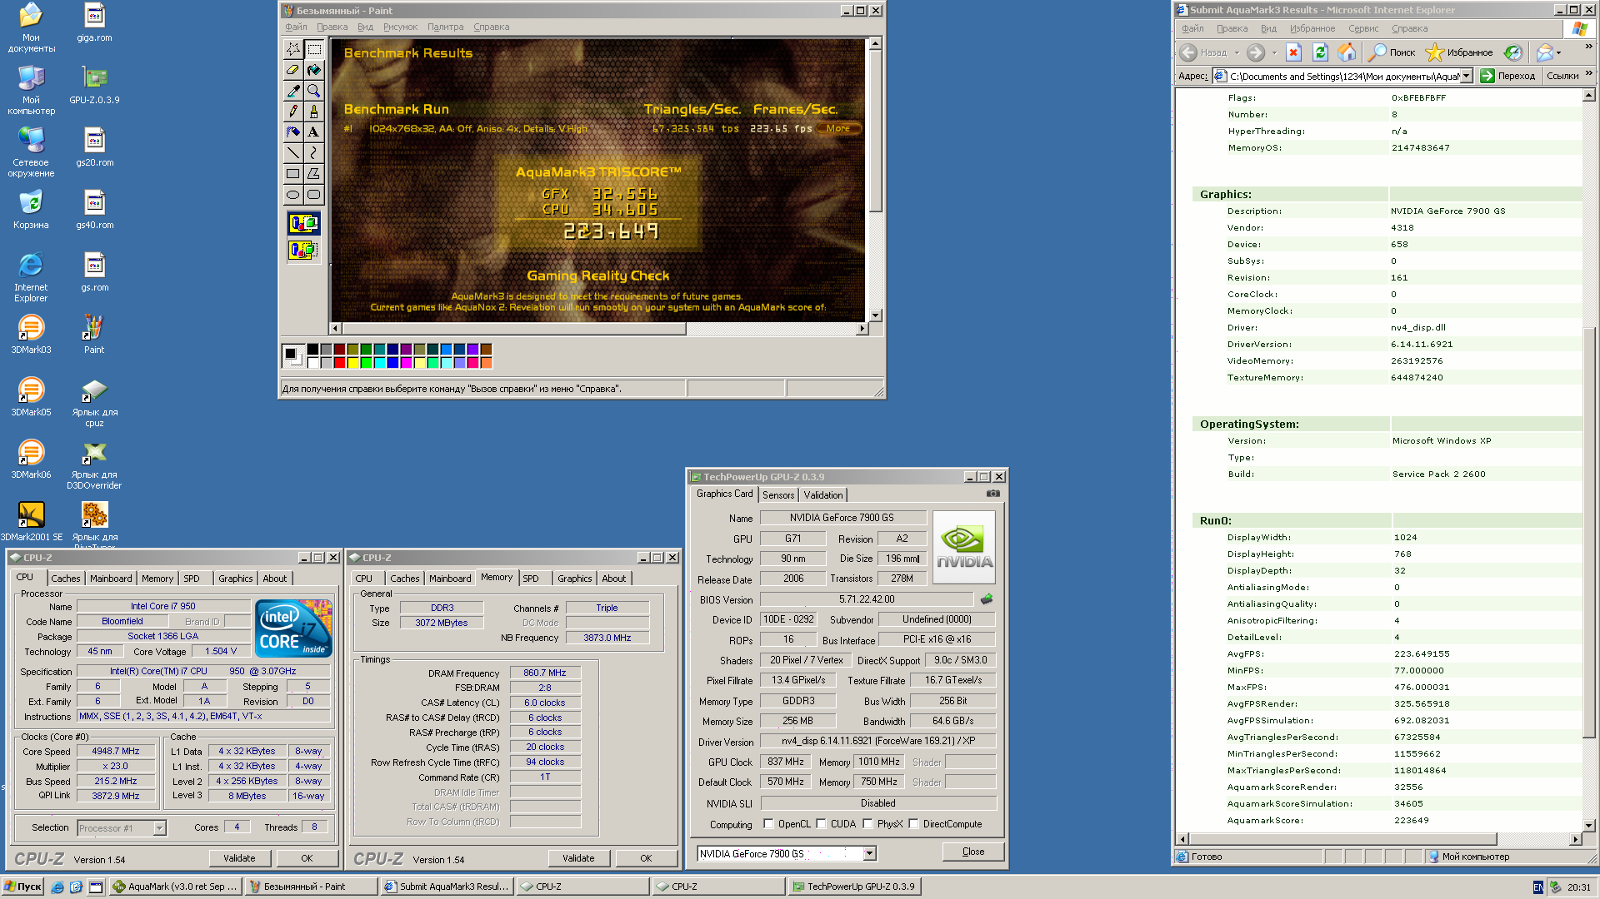1600x899 pixels.
Task: Pick the Line tool in Paint
Action: click(293, 152)
